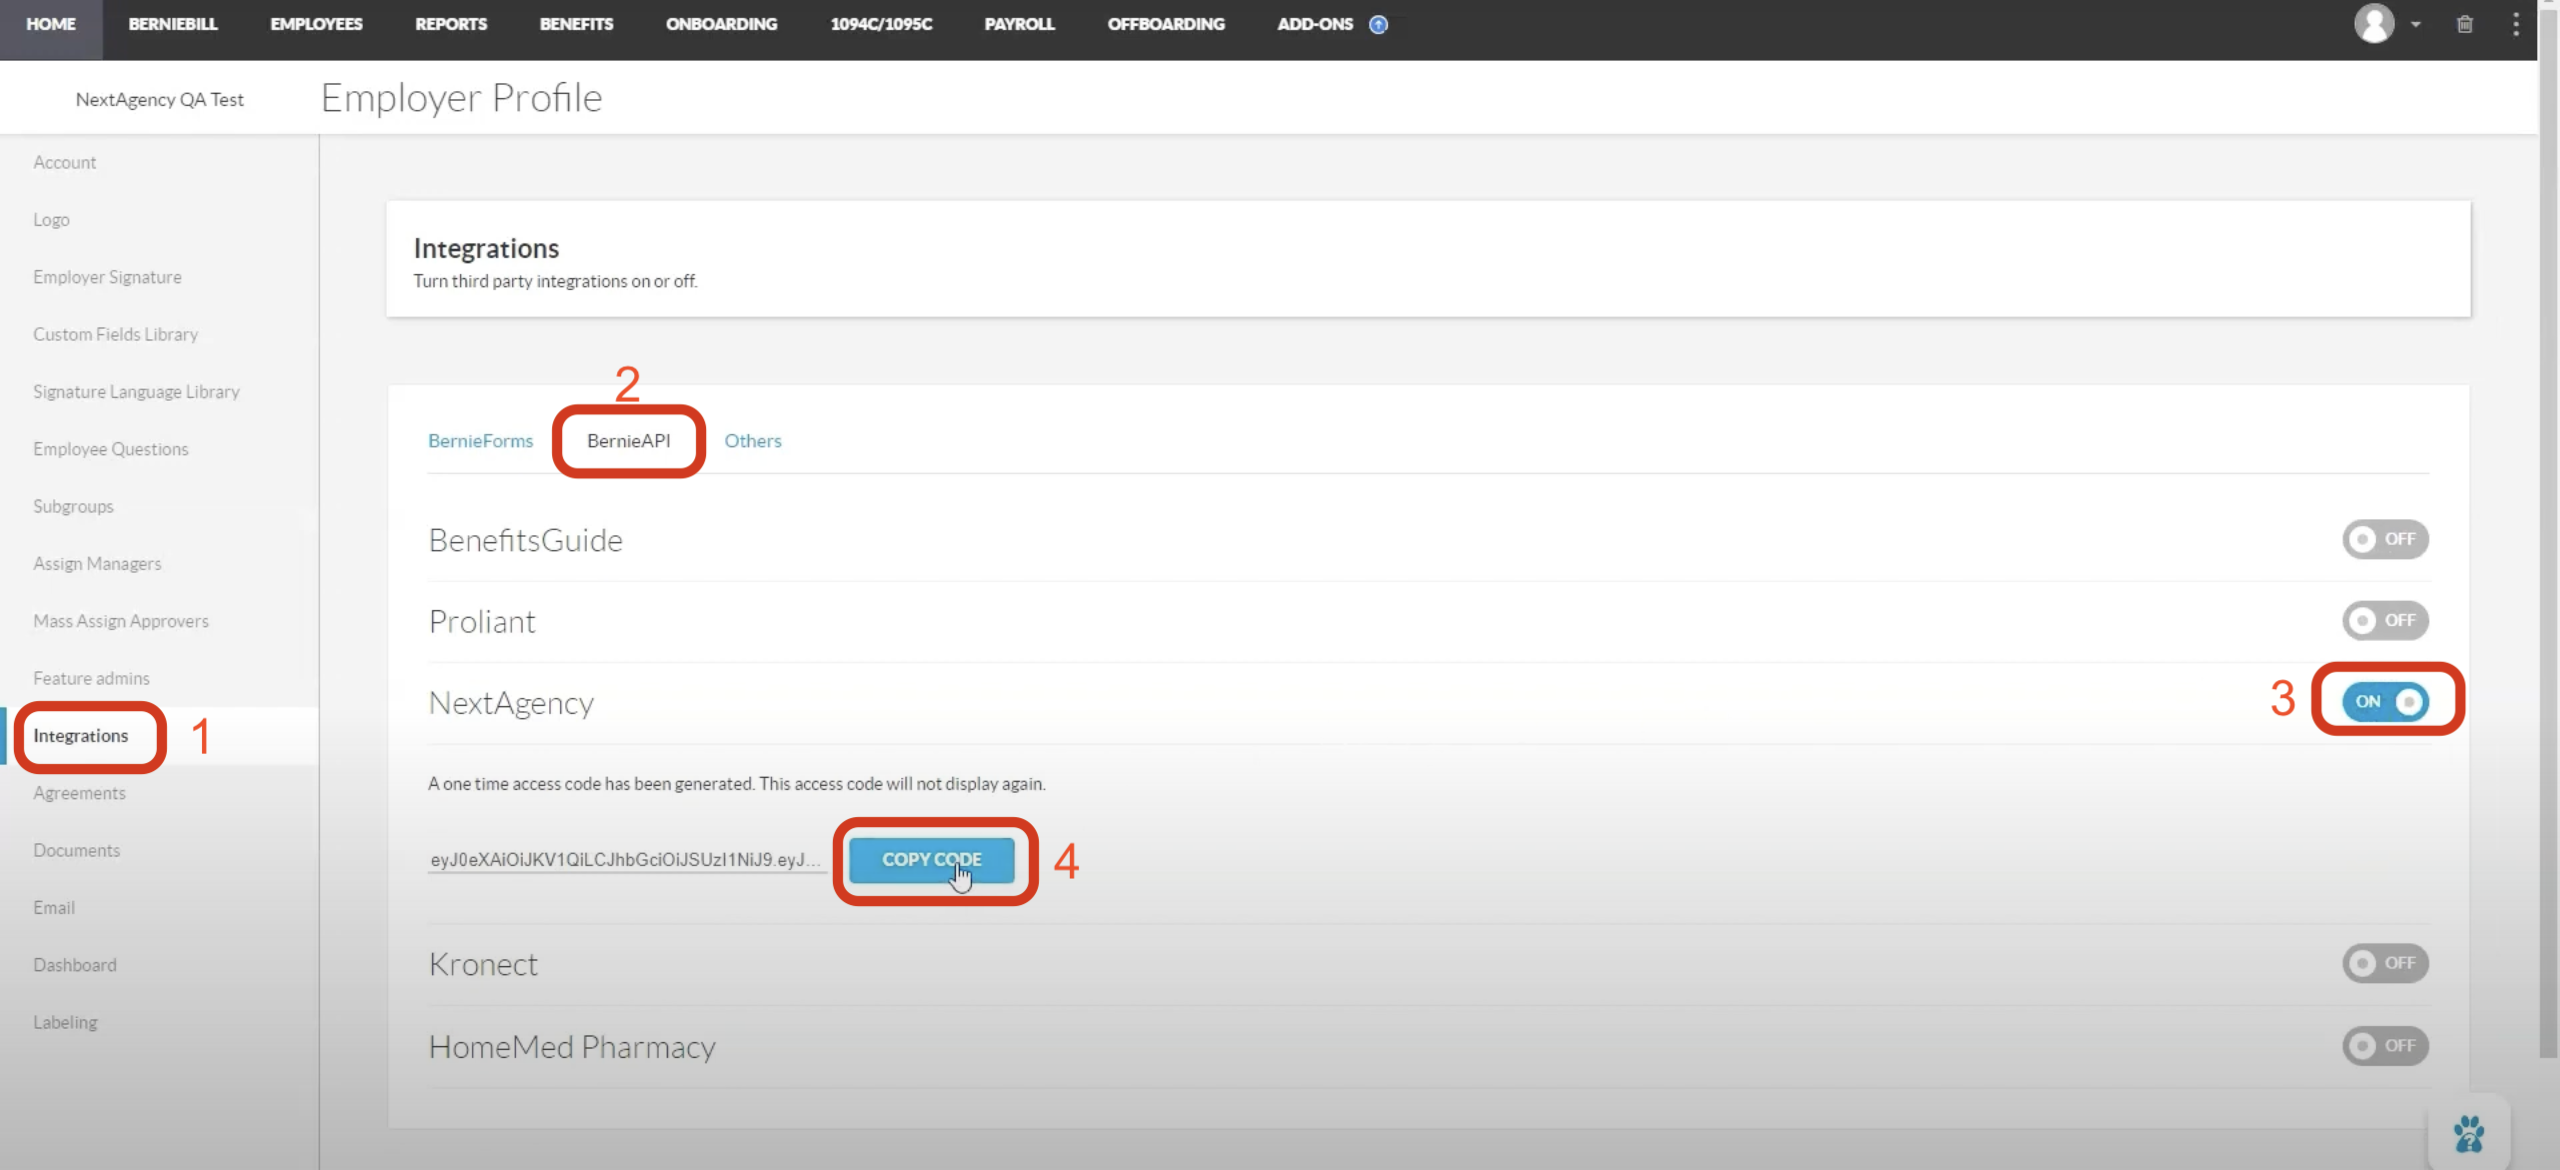
Task: Click the trash can icon in header
Action: pos(2465,25)
